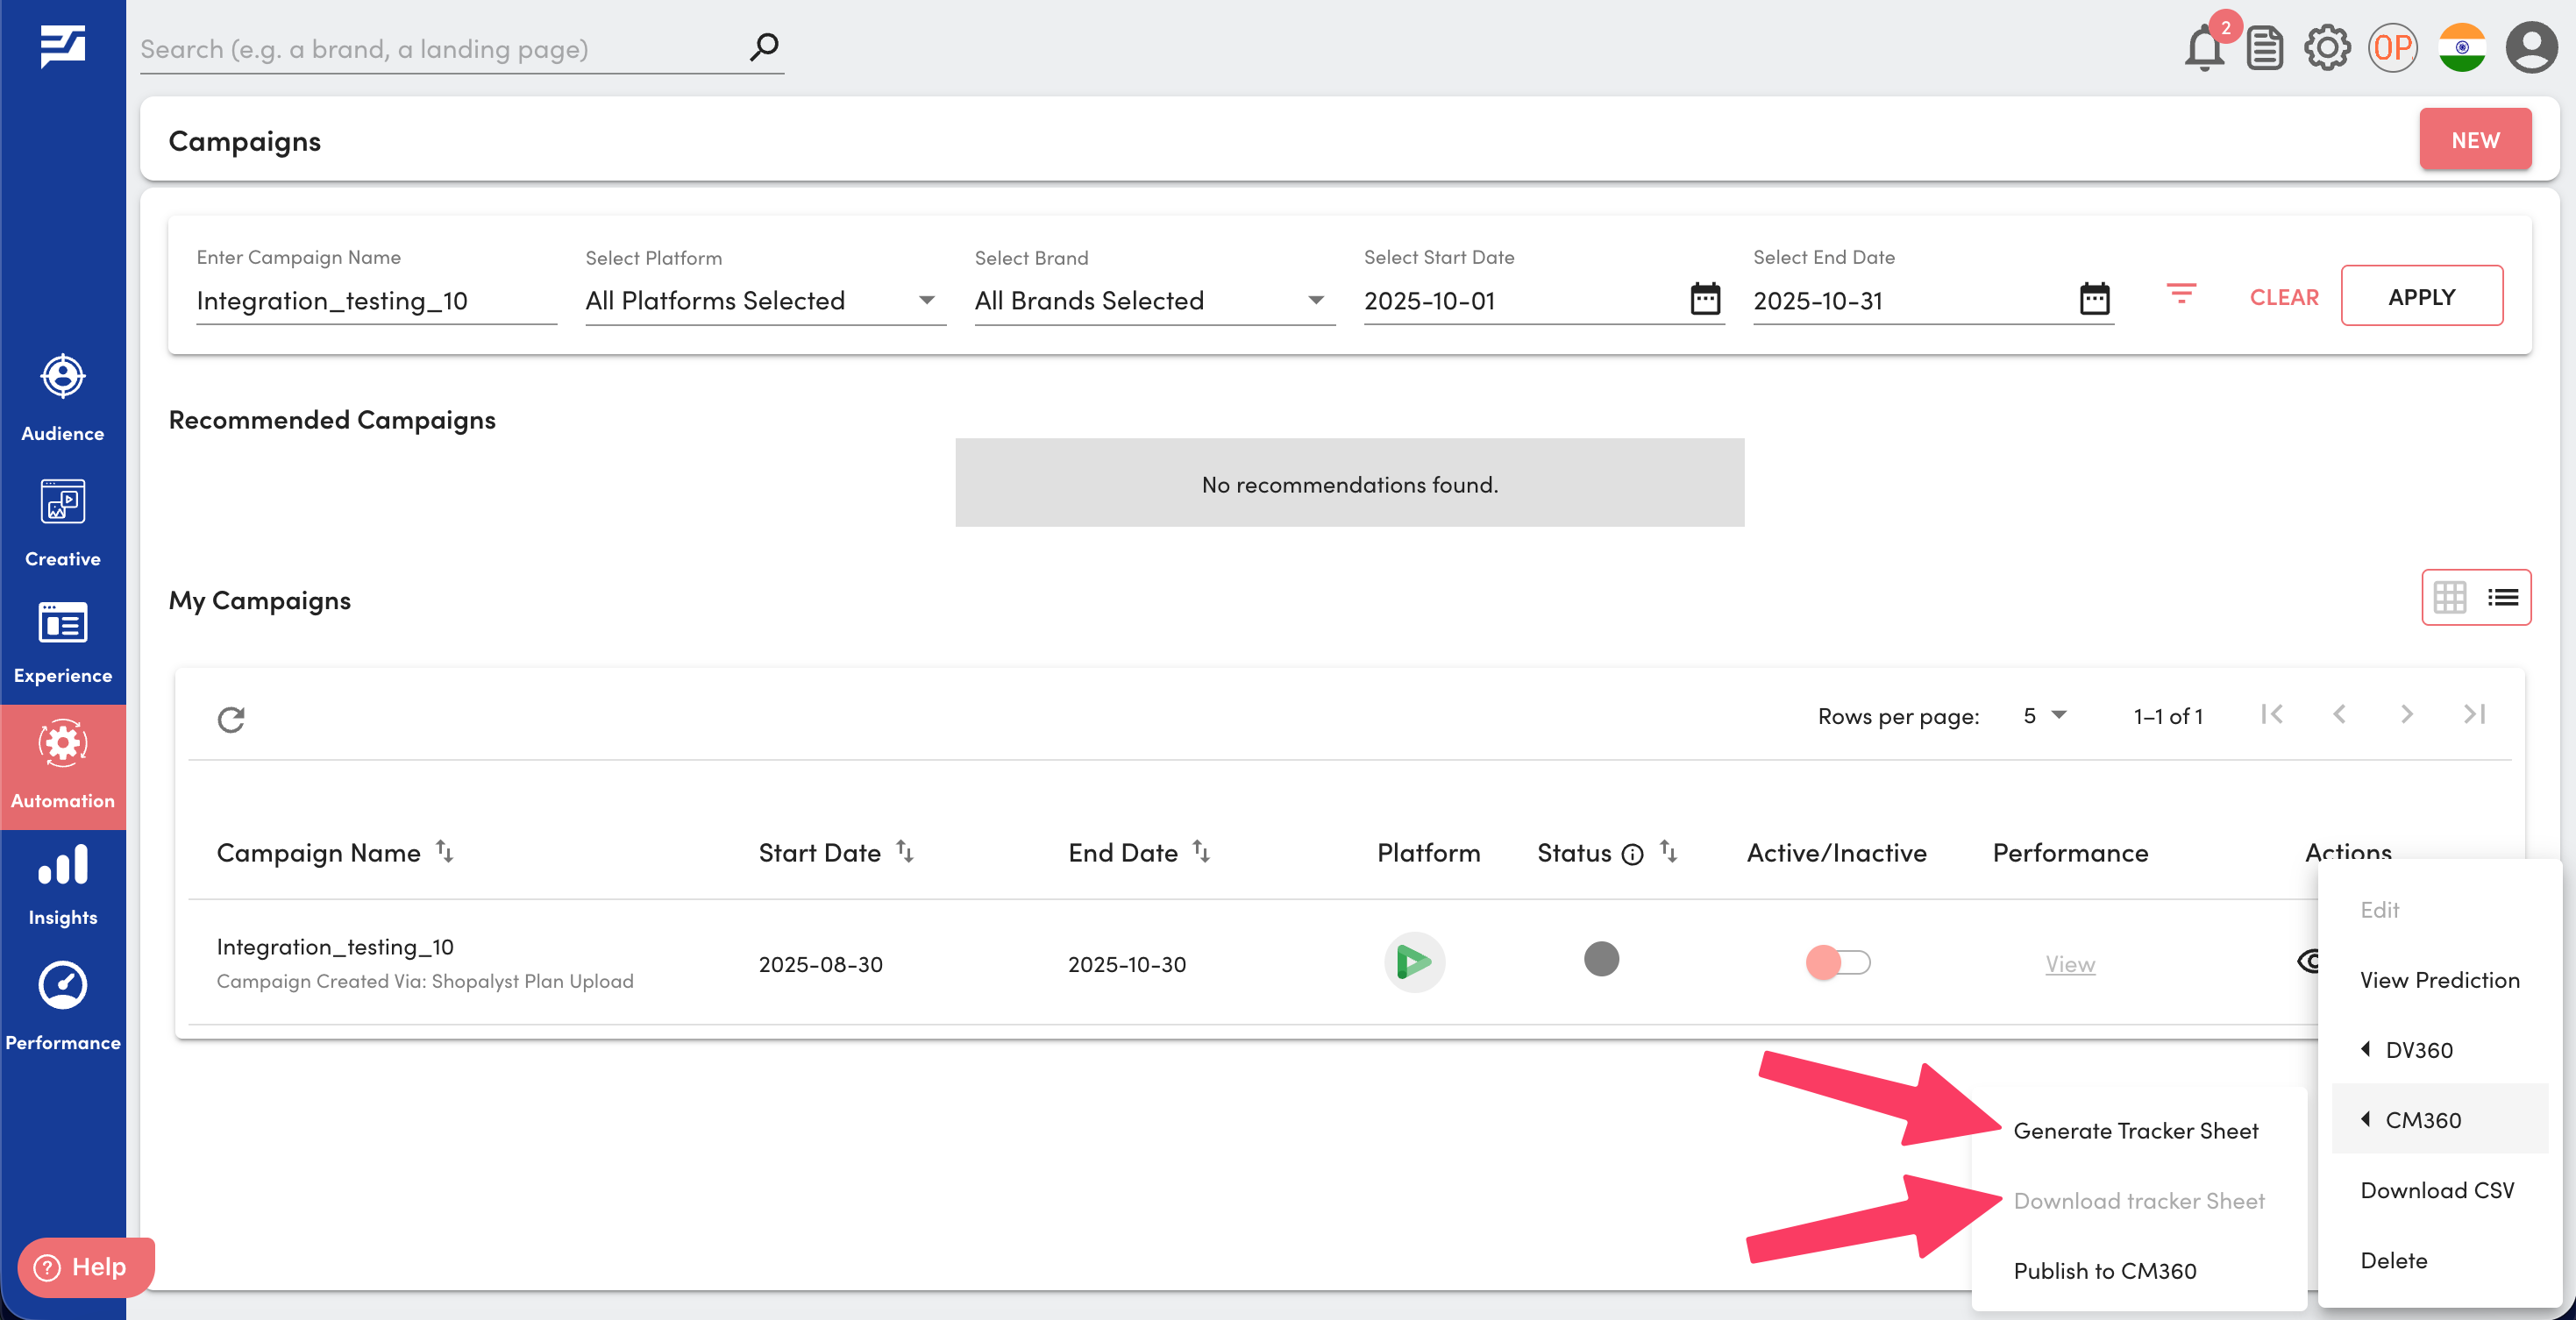Open the notifications bell icon
2576x1320 pixels.
click(2203, 48)
